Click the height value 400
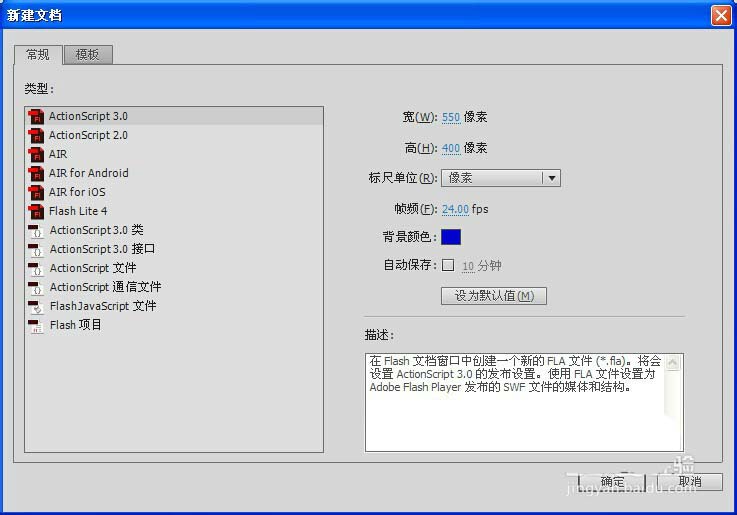 (451, 148)
